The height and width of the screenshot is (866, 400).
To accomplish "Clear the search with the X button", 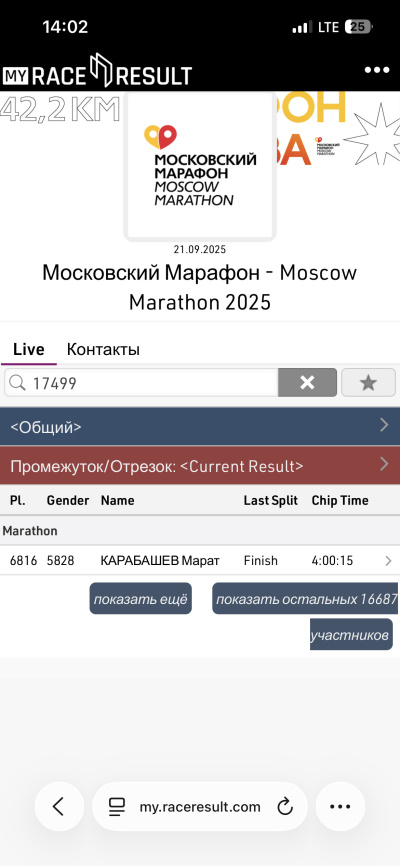I will [x=307, y=382].
